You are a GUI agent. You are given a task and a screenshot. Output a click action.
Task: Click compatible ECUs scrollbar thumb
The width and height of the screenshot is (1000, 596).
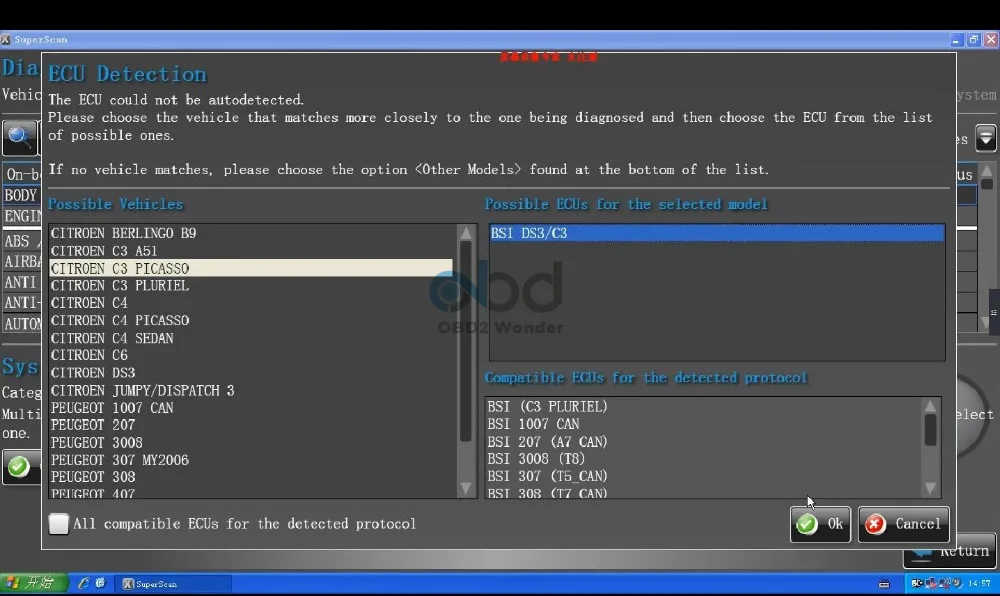coord(930,430)
